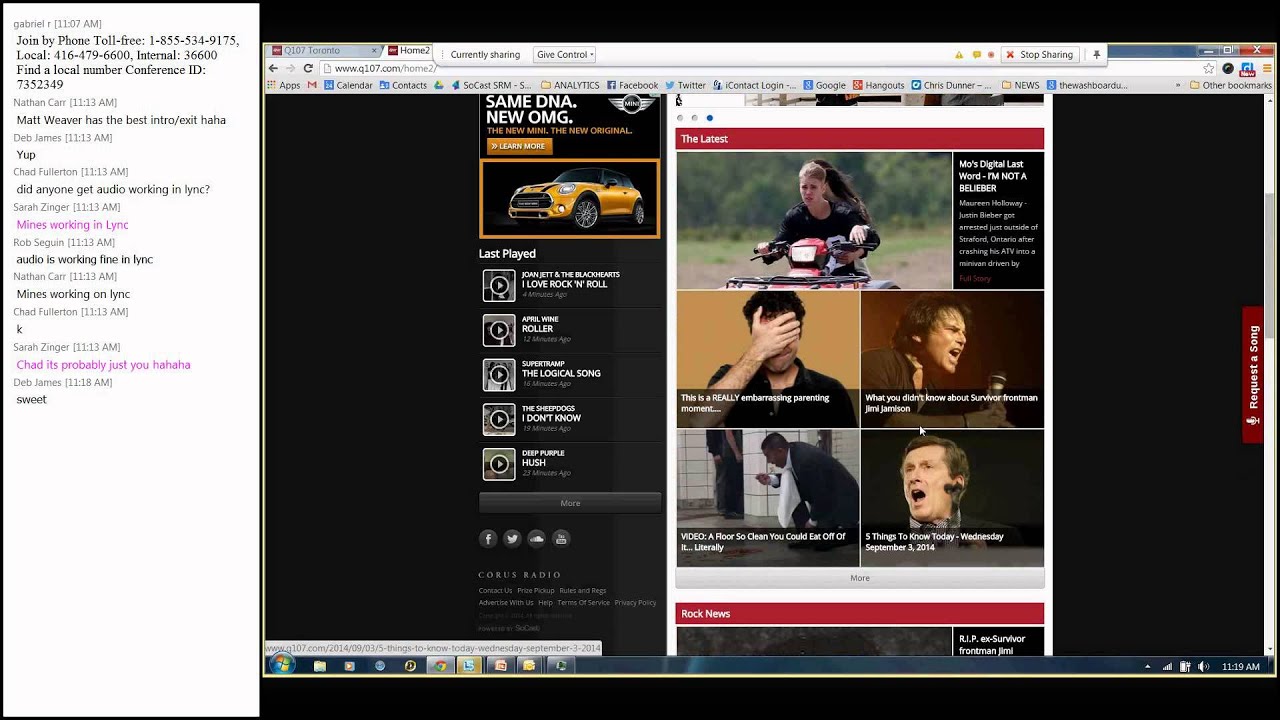Open Chrome from the taskbar
The height and width of the screenshot is (720, 1280).
(x=440, y=666)
